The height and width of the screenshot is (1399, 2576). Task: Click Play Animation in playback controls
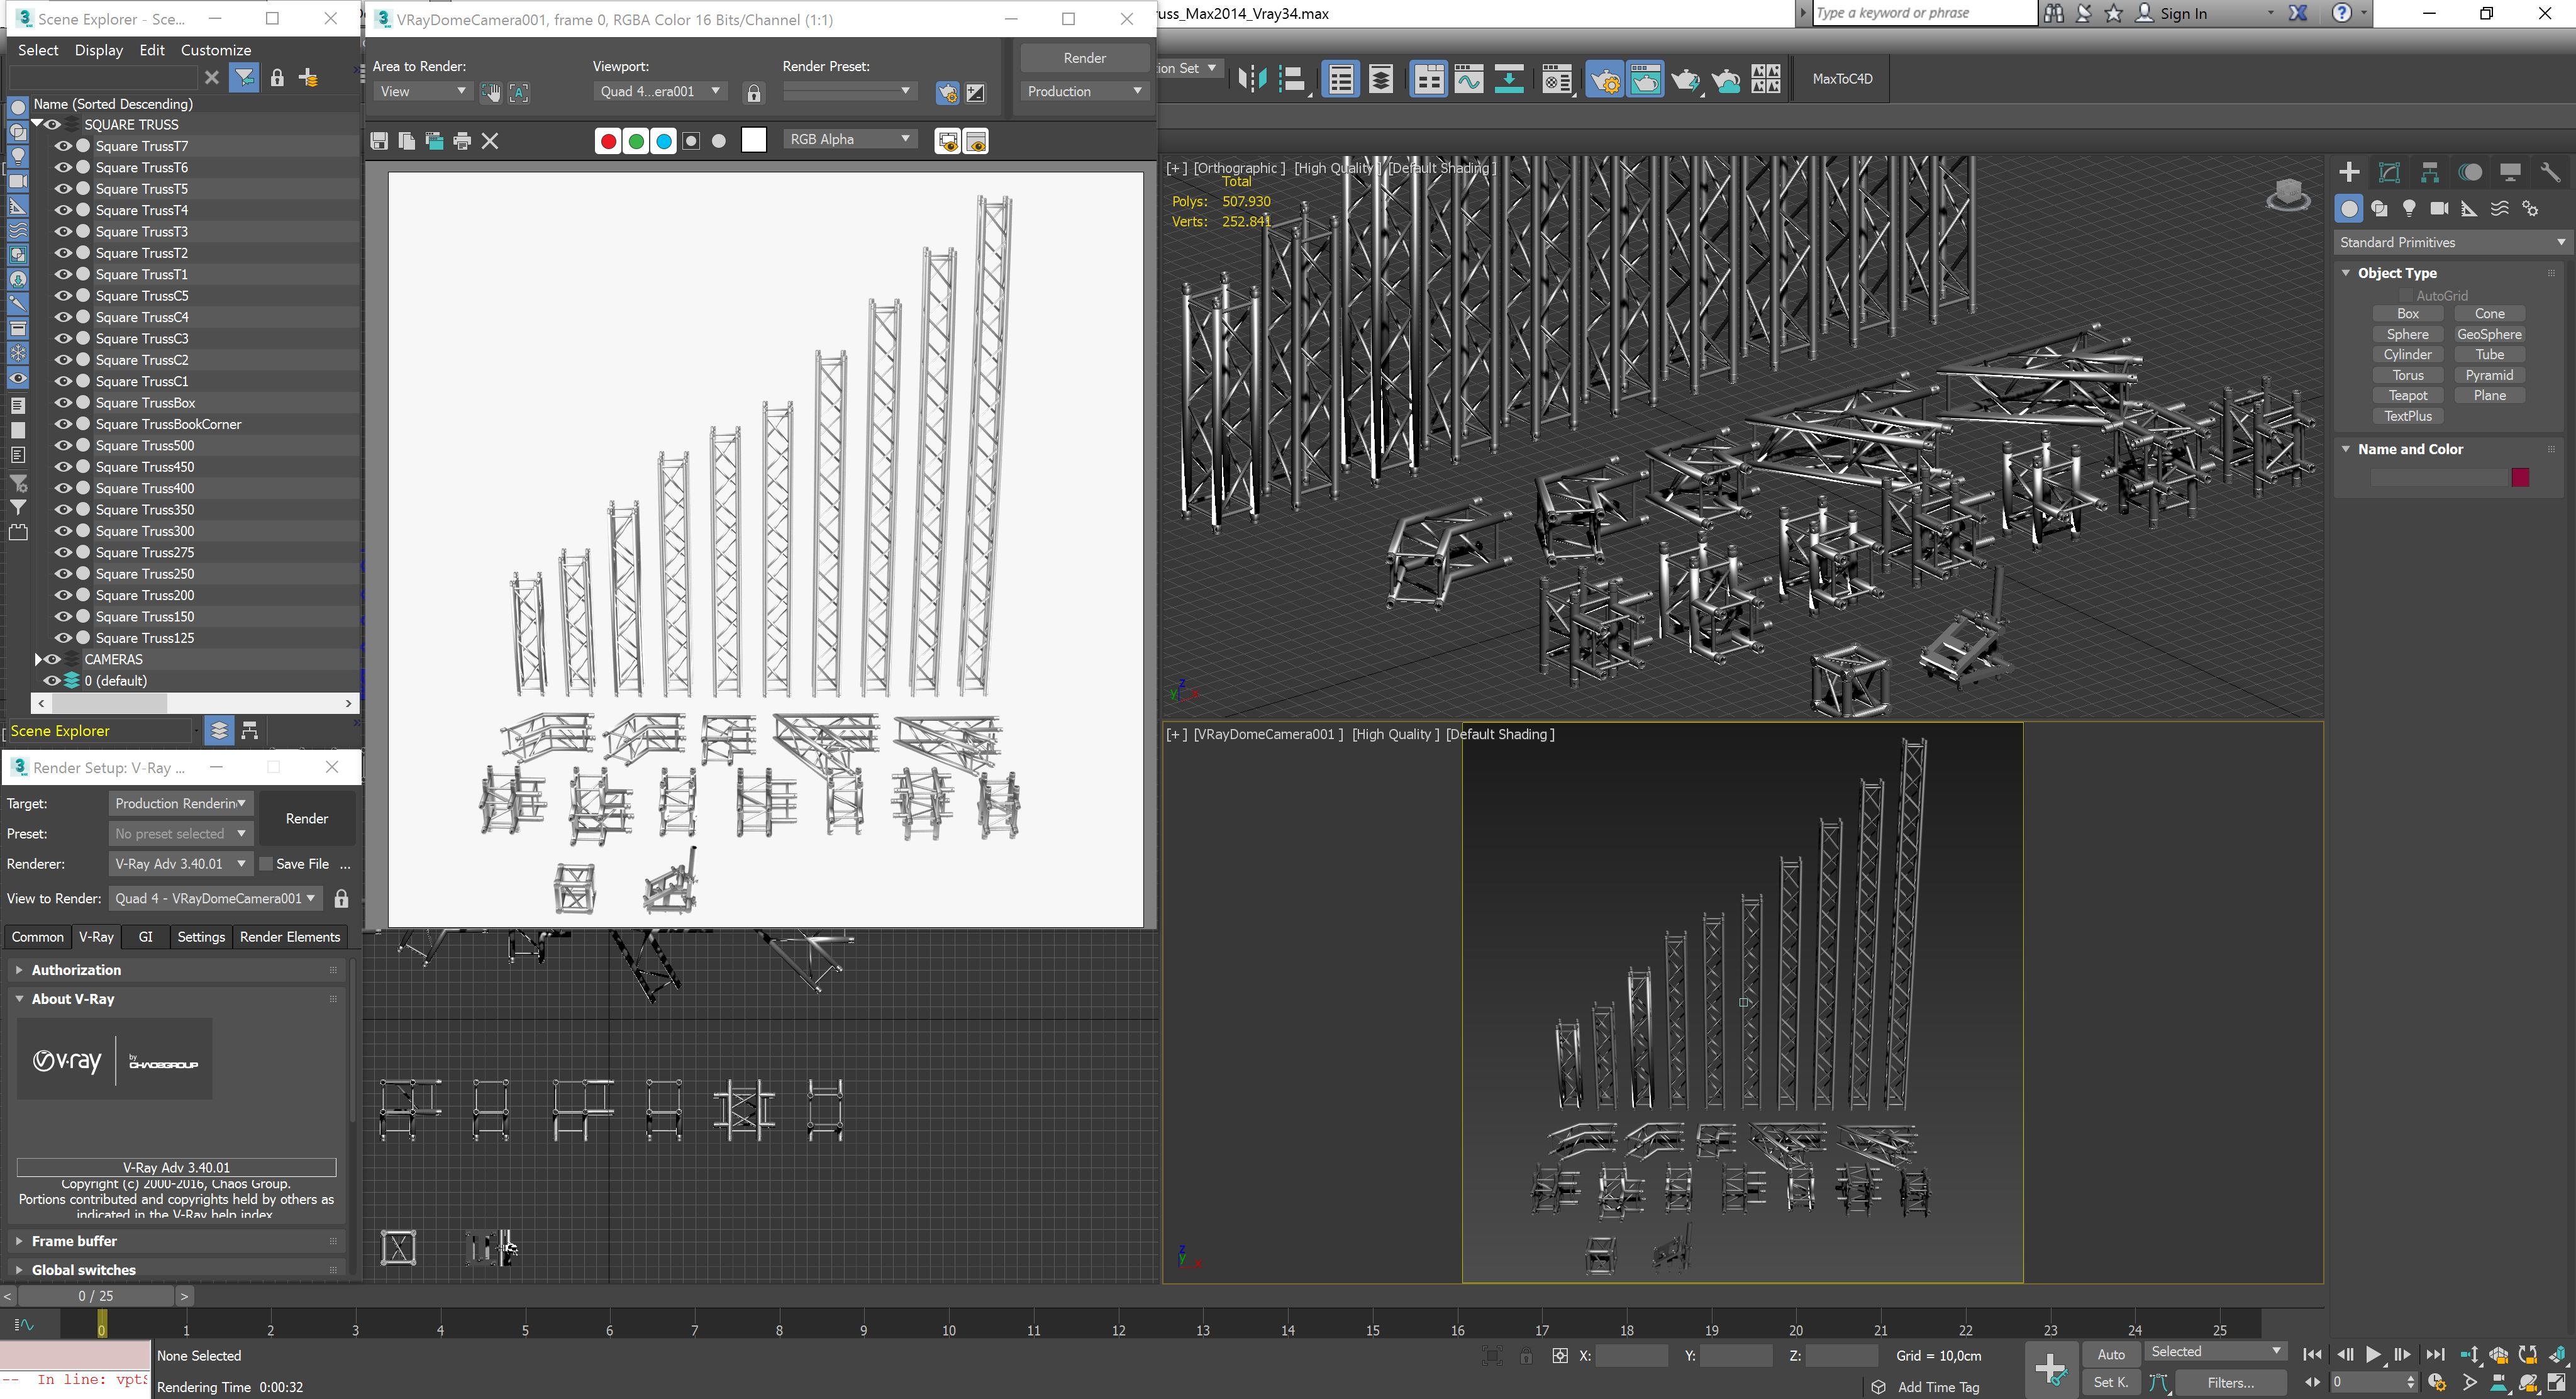2373,1354
